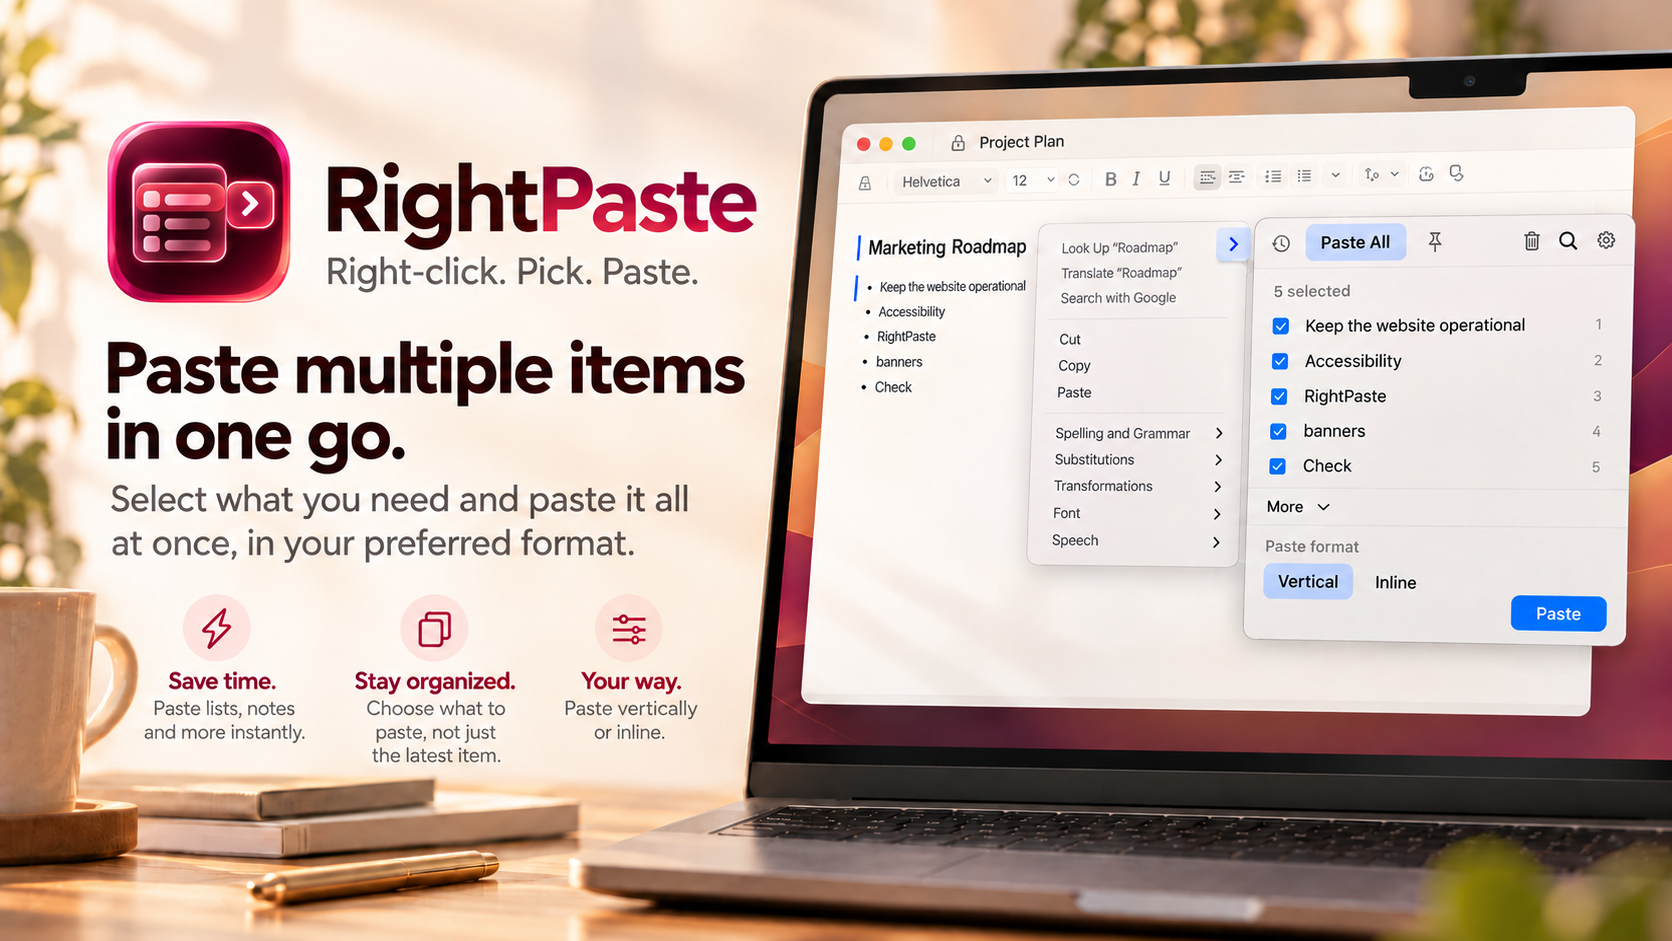This screenshot has height=941, width=1672.
Task: Uncheck the RightPaste clipboard item
Action: pos(1279,396)
